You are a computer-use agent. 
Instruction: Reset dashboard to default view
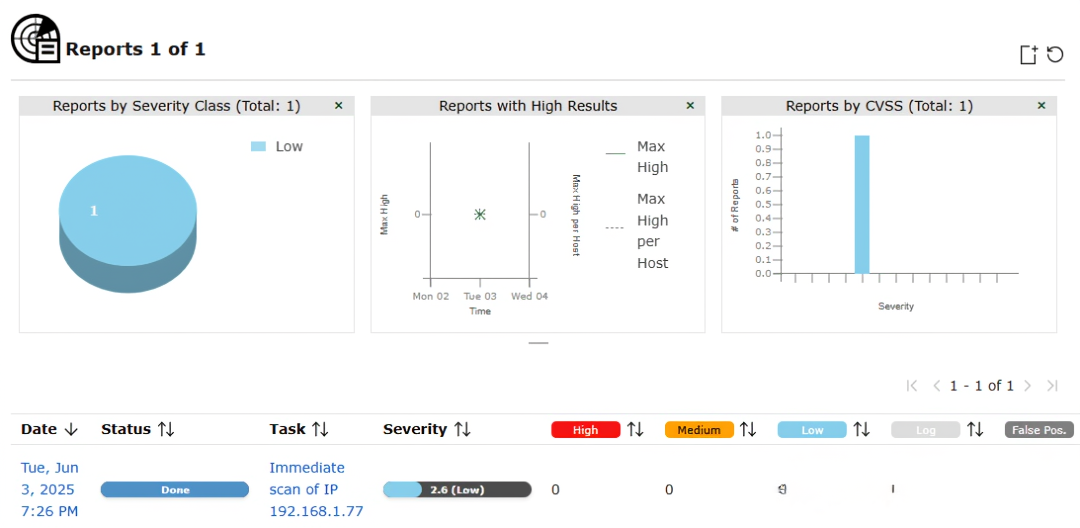[1055, 54]
